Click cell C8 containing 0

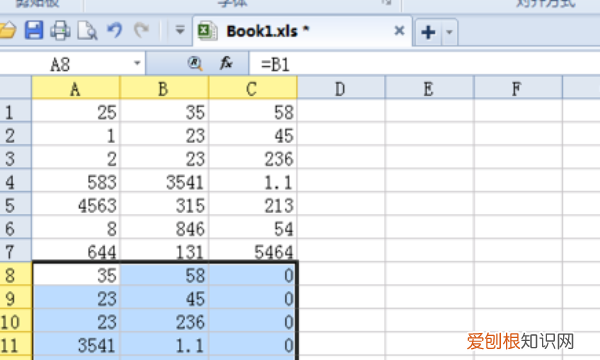click(253, 274)
